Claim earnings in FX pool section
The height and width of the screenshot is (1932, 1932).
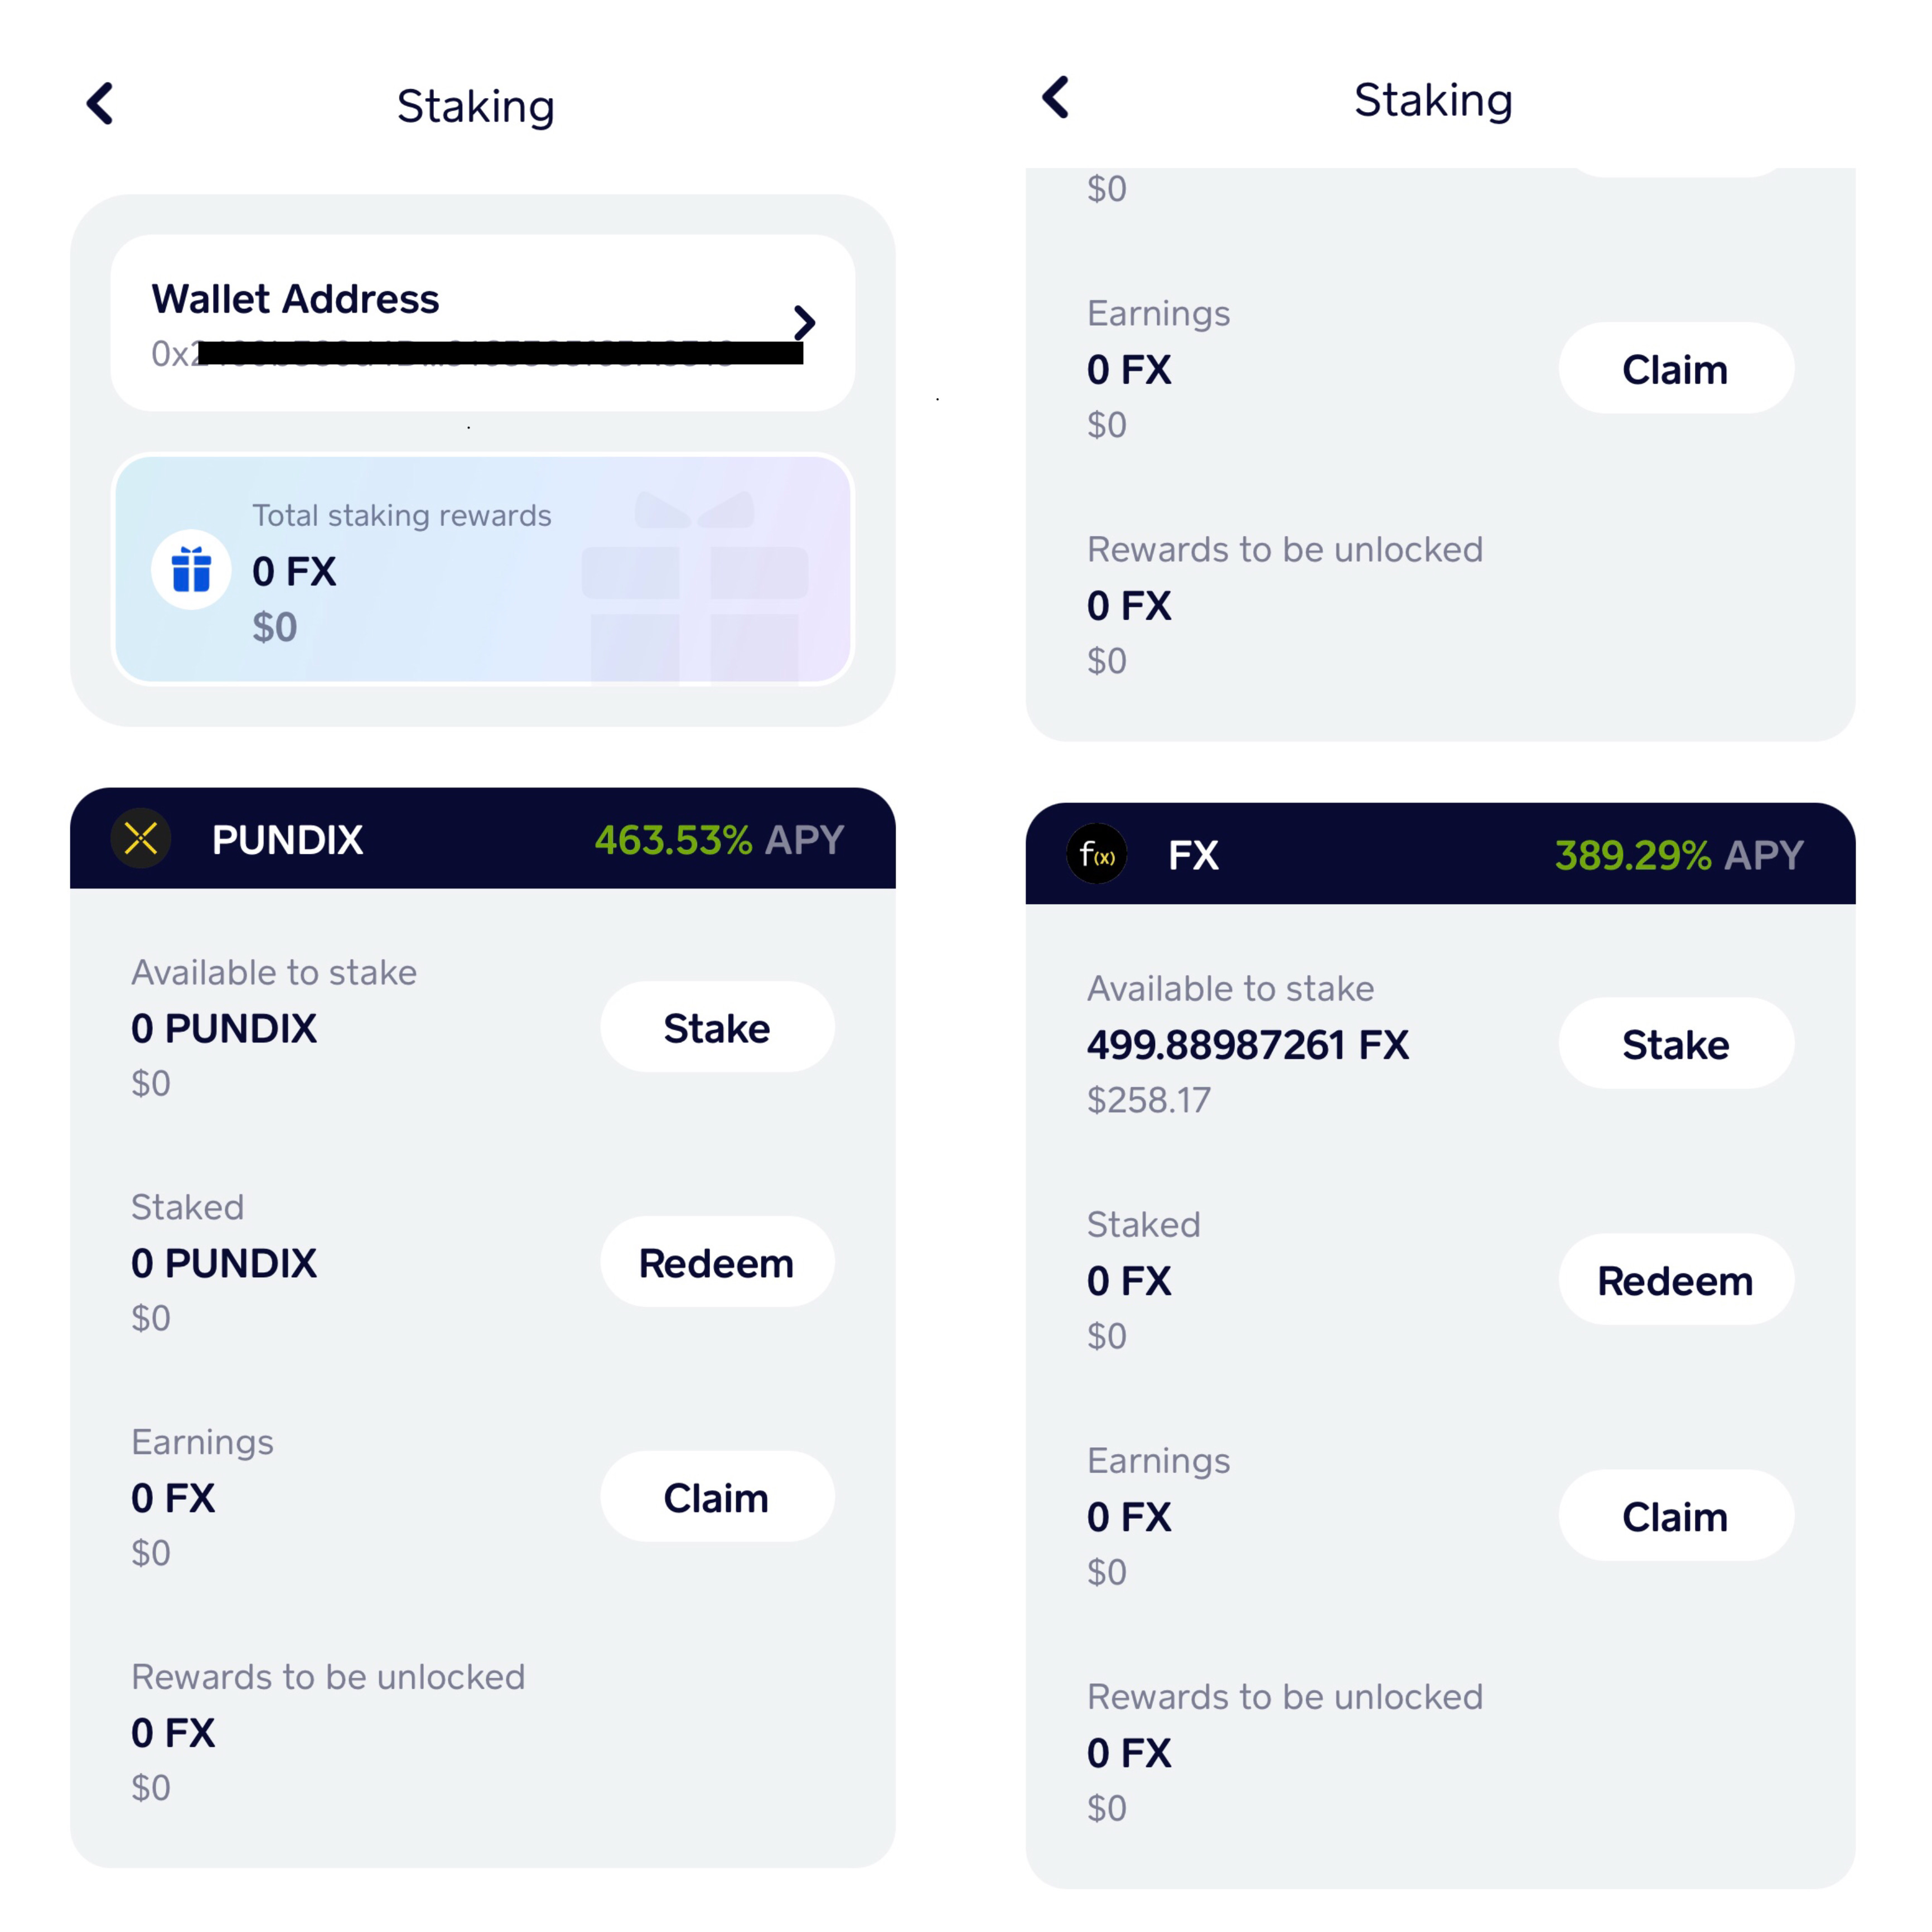point(1676,1516)
